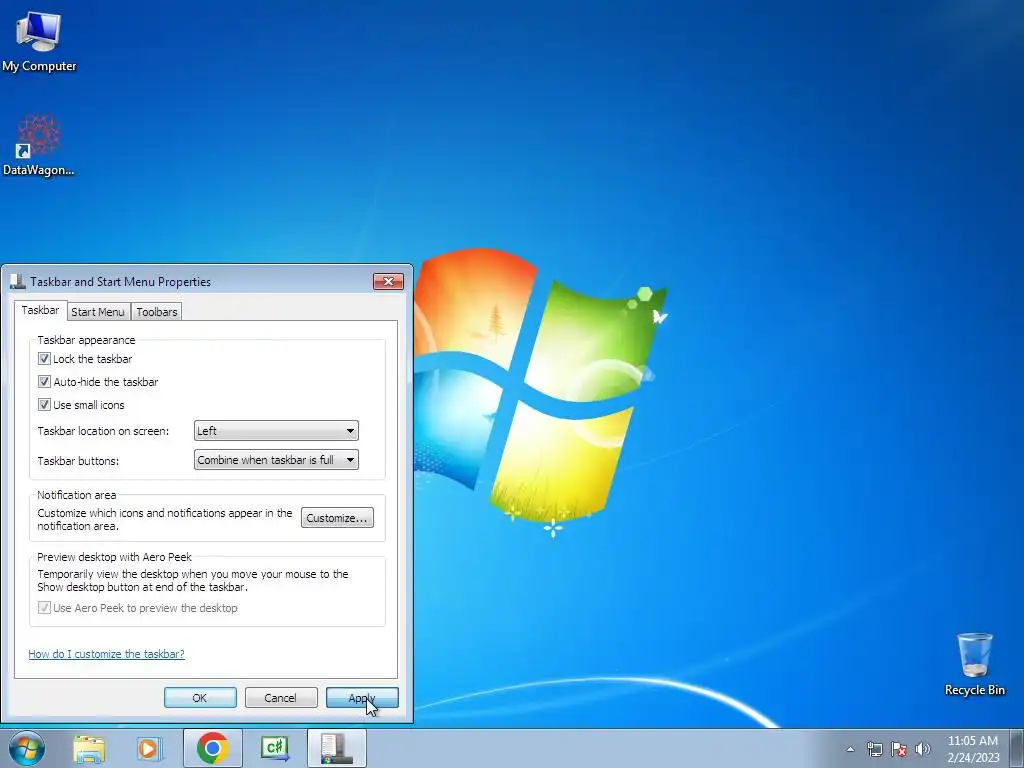Select Taskbar Properties taskbar button
The width and height of the screenshot is (1024, 768).
337,748
